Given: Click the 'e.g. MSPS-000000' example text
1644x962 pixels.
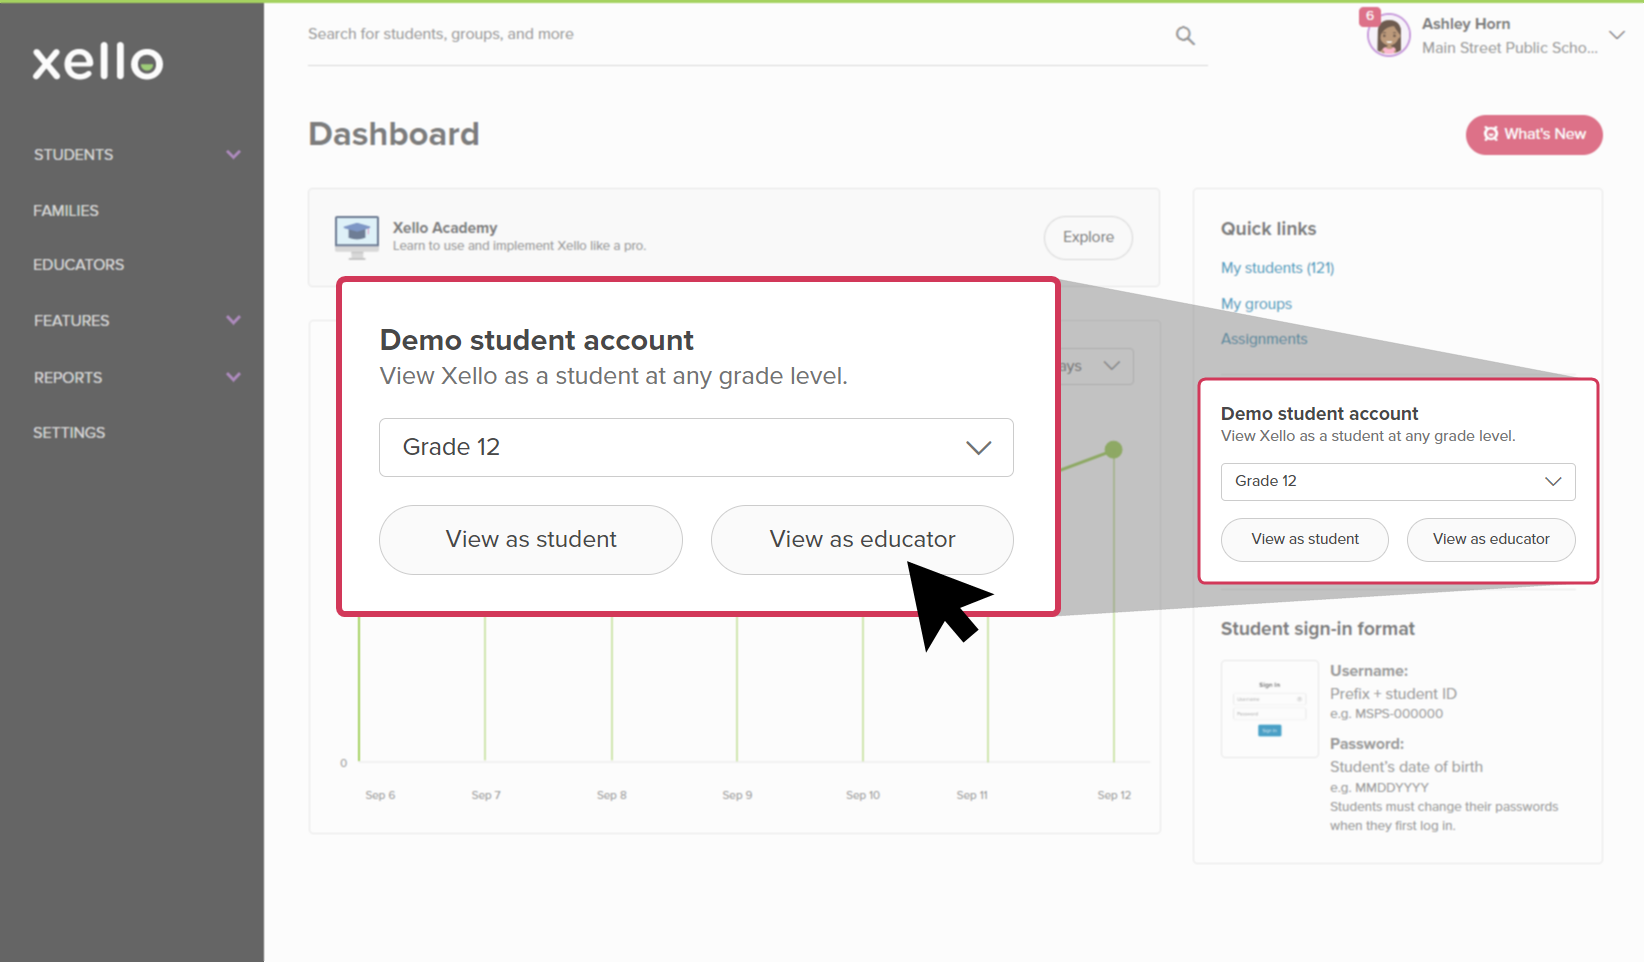Looking at the screenshot, I should pos(1386,714).
